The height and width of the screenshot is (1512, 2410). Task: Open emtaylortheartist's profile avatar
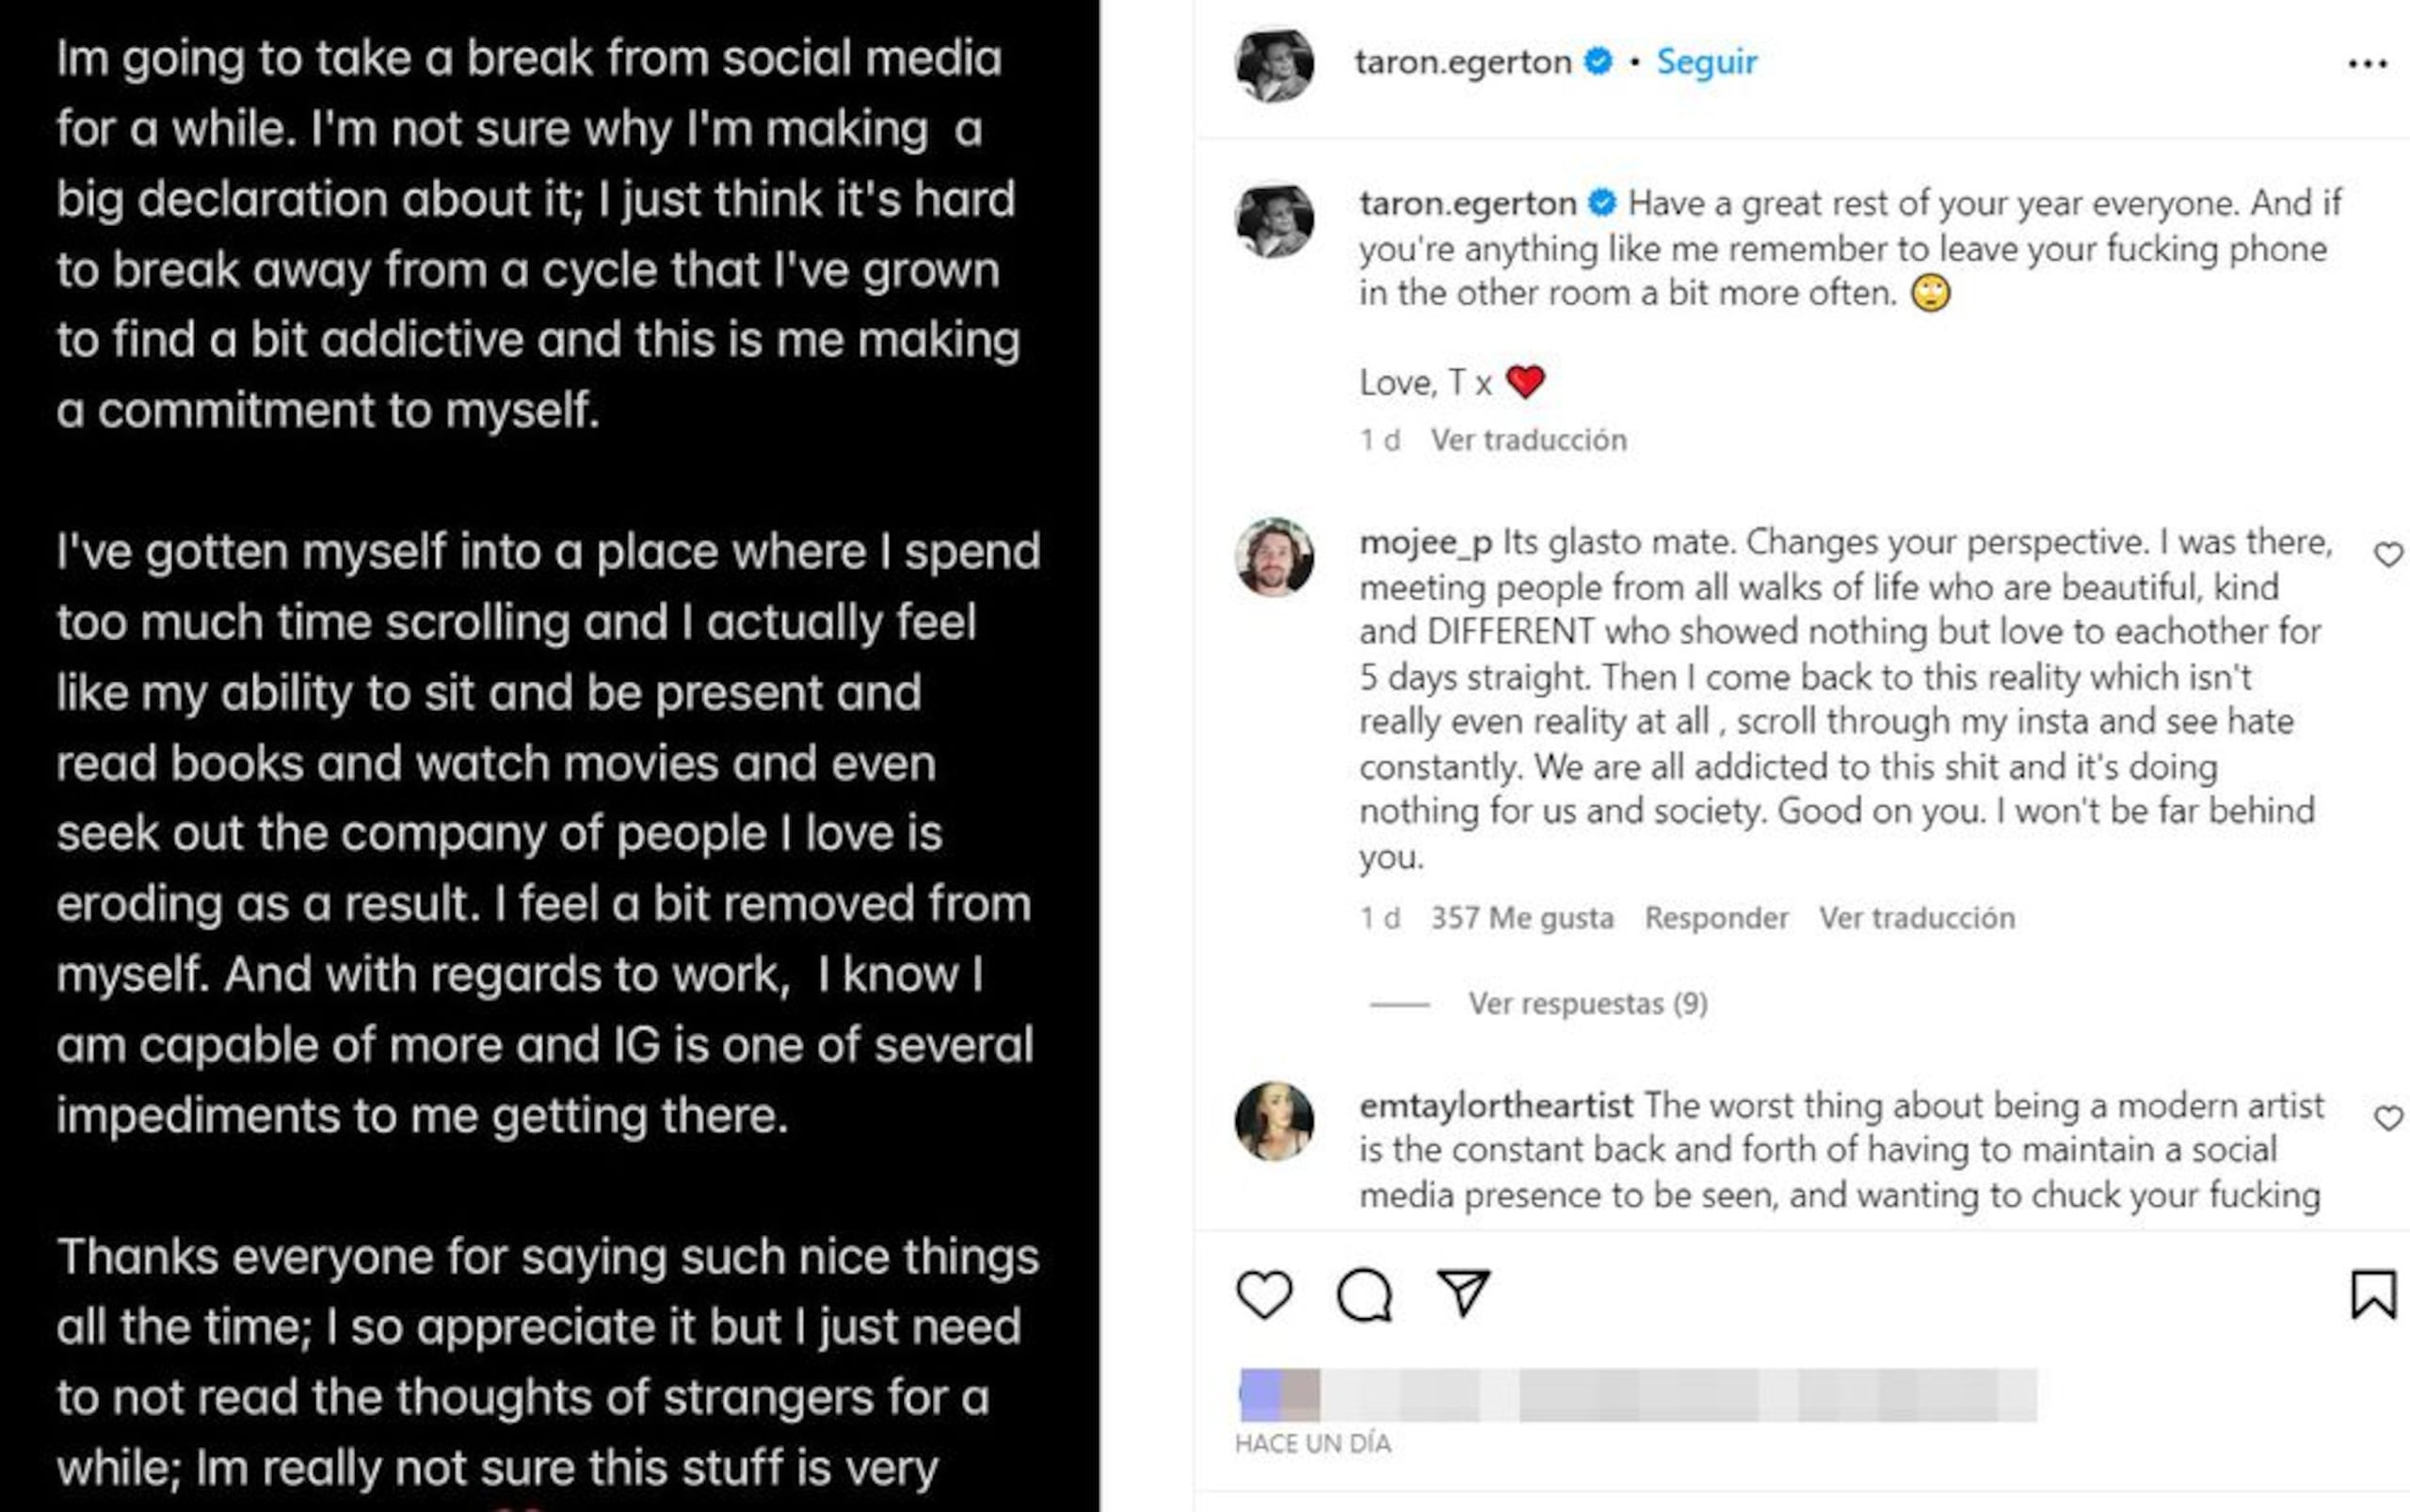(x=1274, y=1121)
